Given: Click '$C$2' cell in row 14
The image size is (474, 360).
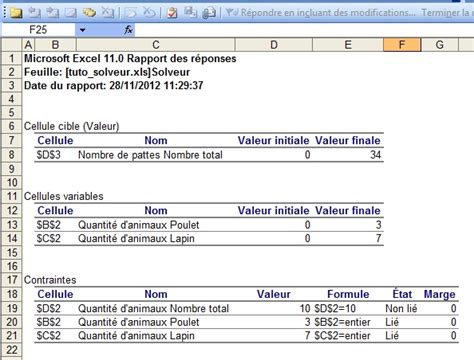Looking at the screenshot, I should click(49, 238).
